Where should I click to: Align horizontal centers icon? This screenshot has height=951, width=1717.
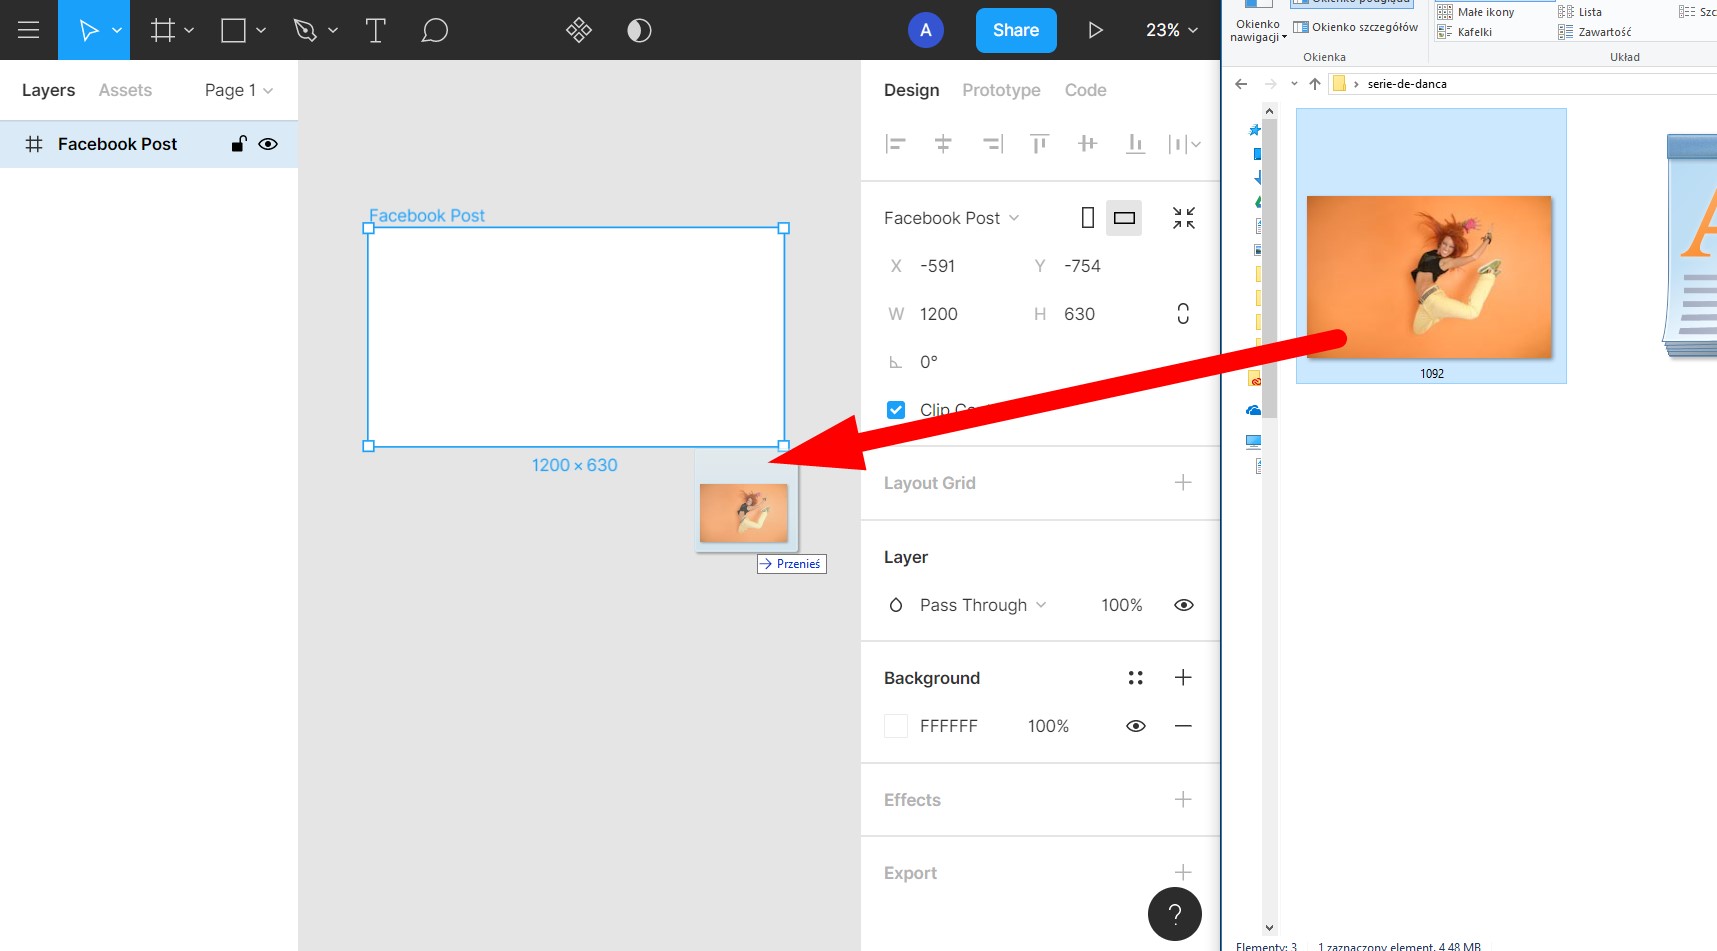[x=943, y=144]
